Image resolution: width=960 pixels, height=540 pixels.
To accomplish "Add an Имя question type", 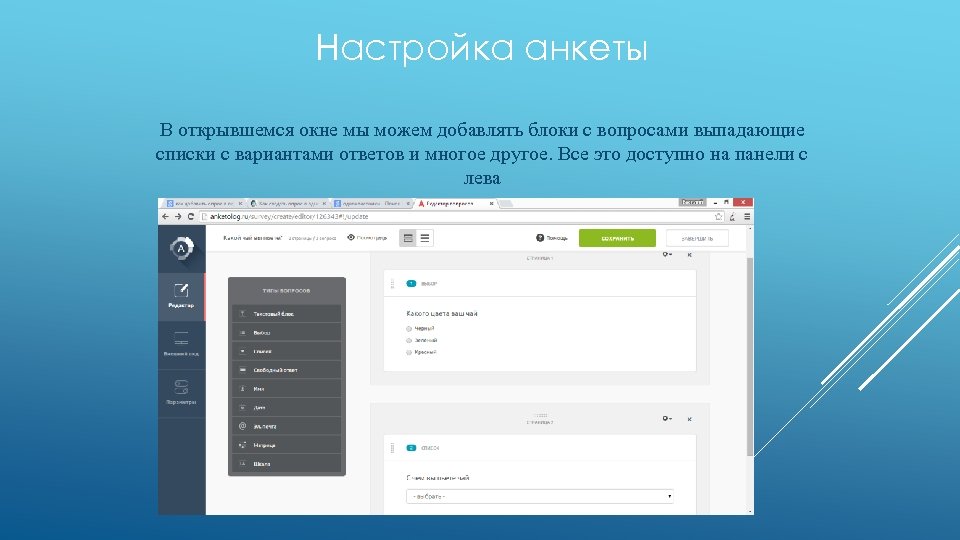I will coord(286,389).
